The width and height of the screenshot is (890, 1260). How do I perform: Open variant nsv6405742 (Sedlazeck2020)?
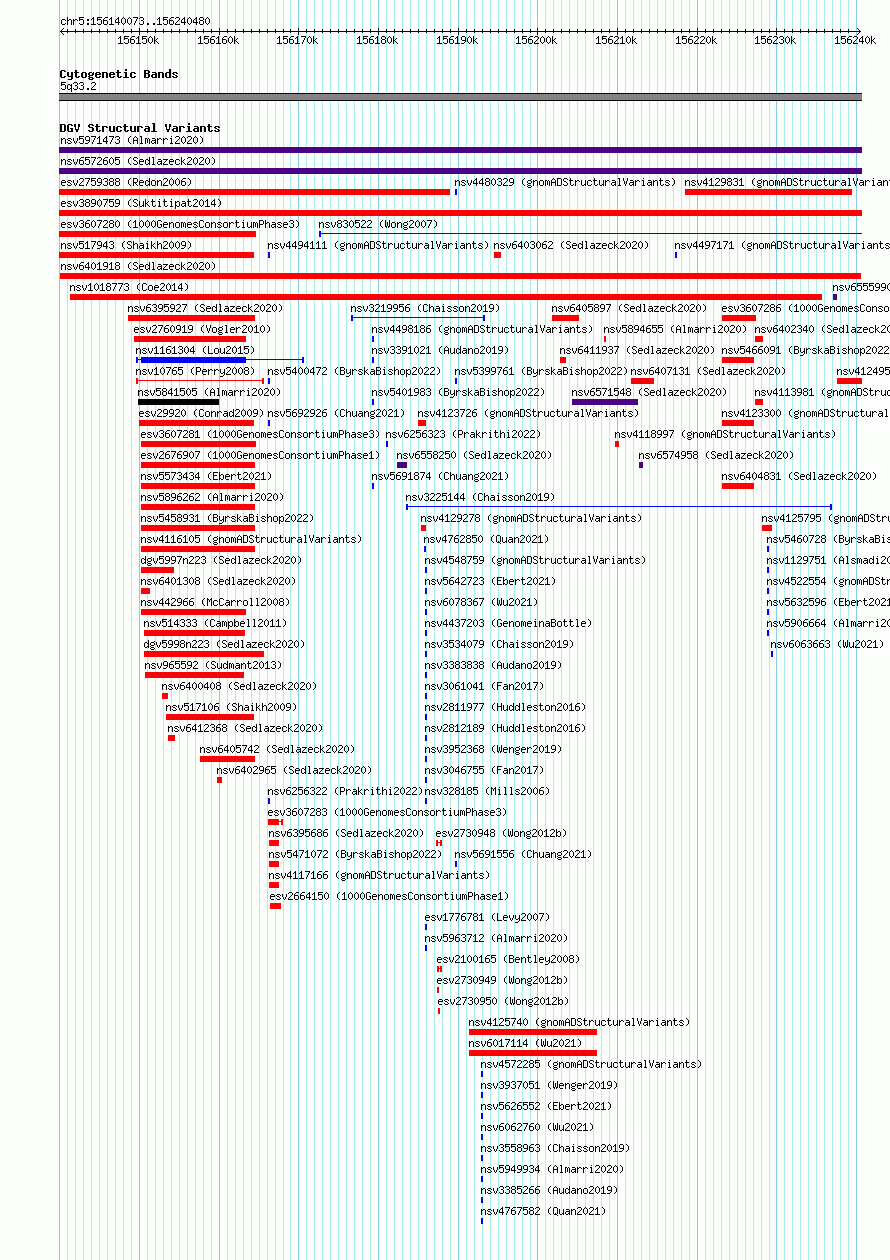277,749
